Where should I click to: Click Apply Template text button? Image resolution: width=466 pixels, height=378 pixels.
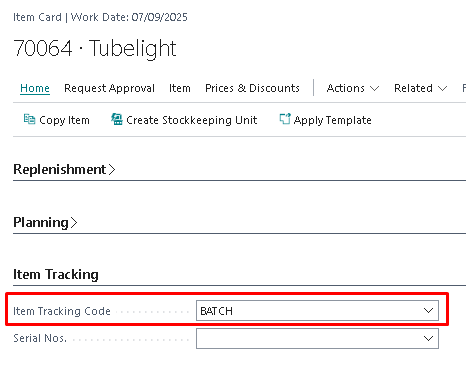tap(333, 120)
